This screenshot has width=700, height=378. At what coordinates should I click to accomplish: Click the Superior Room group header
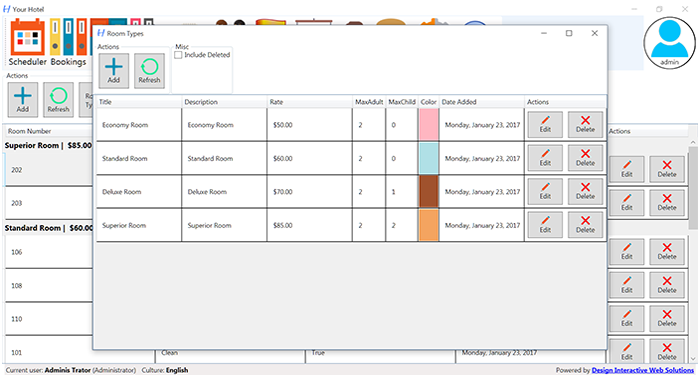pyautogui.click(x=48, y=145)
